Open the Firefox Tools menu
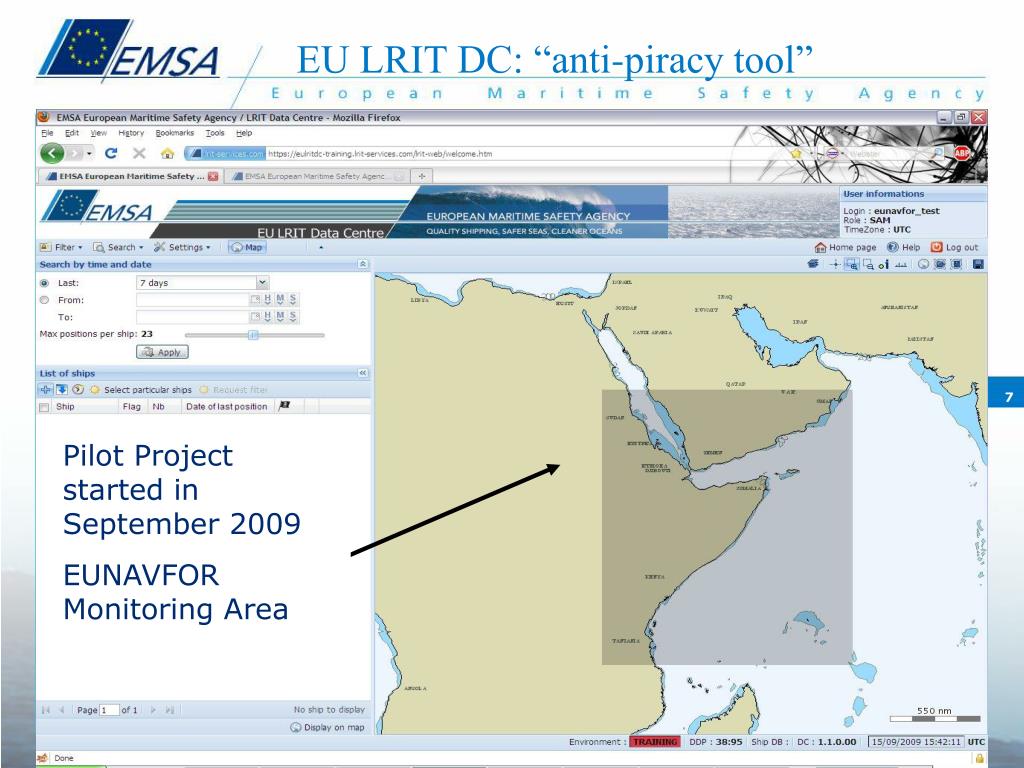This screenshot has height=768, width=1024. pos(215,133)
